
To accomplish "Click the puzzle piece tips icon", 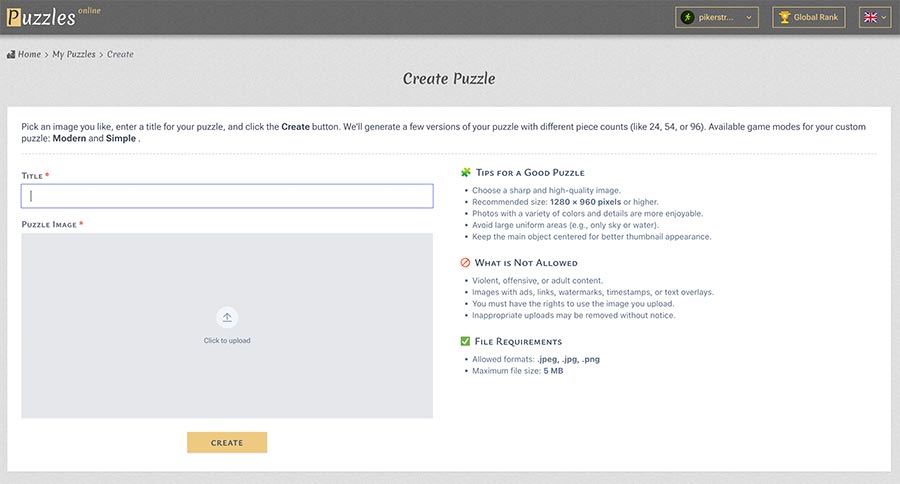I will tap(465, 173).
